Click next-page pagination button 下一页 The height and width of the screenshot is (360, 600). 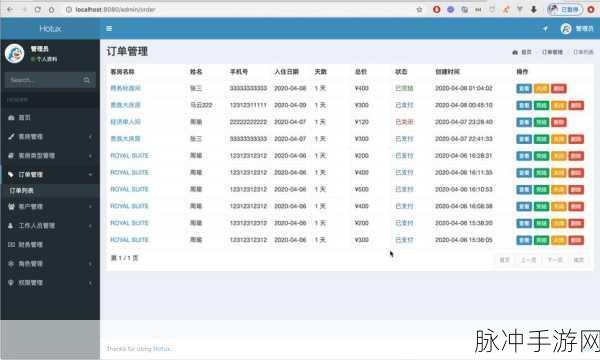tap(555, 260)
